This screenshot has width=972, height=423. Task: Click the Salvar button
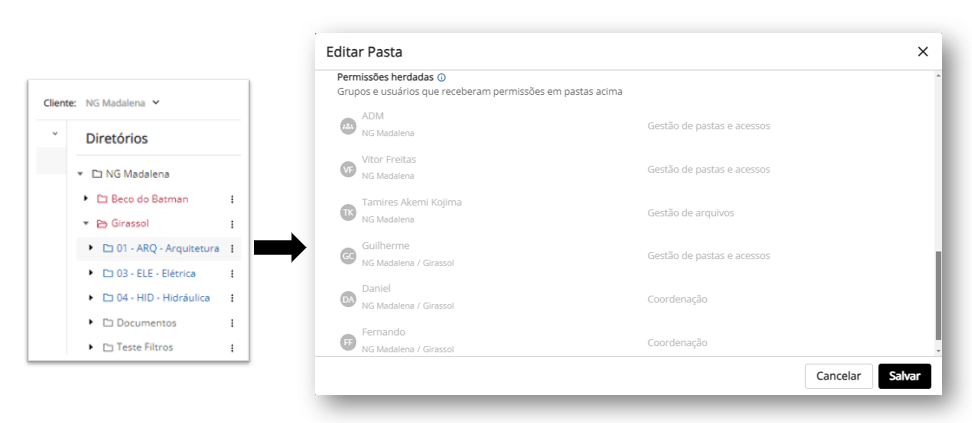[904, 376]
